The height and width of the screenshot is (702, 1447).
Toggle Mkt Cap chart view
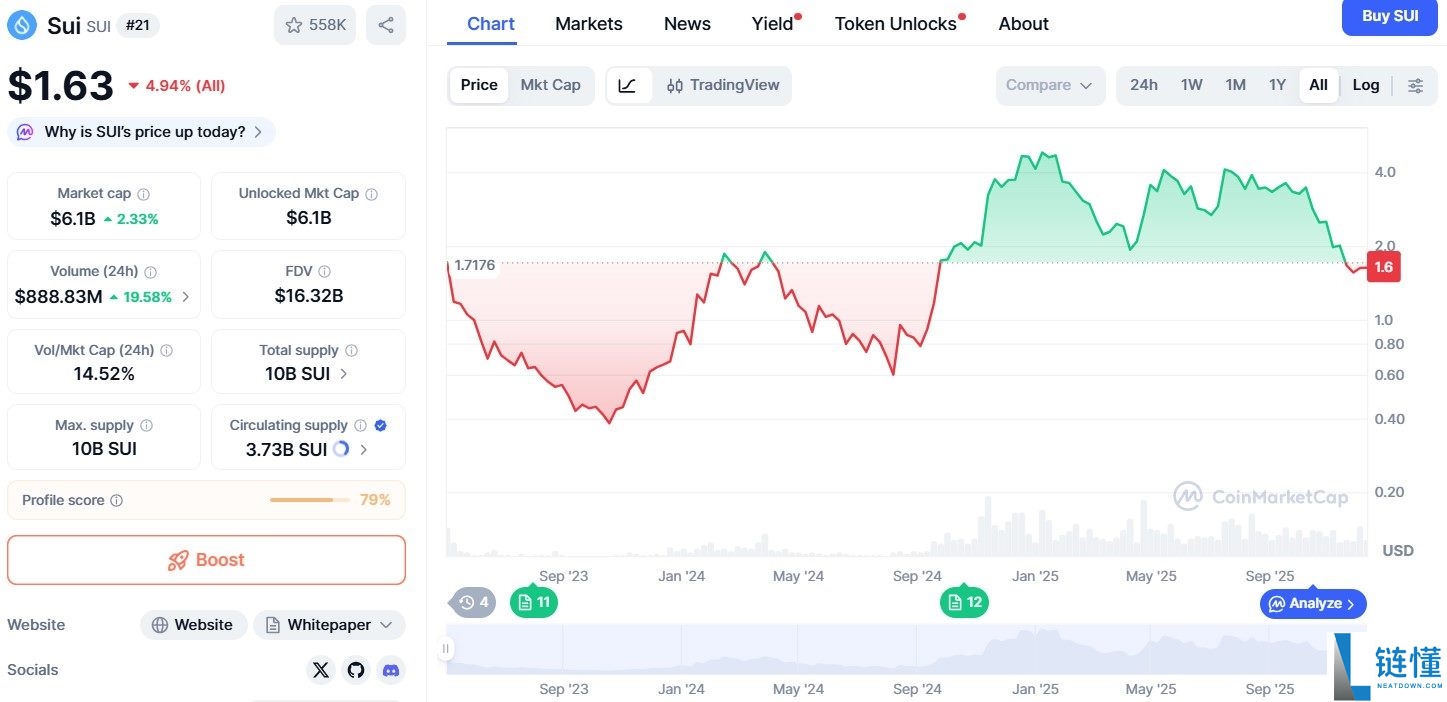click(x=551, y=85)
